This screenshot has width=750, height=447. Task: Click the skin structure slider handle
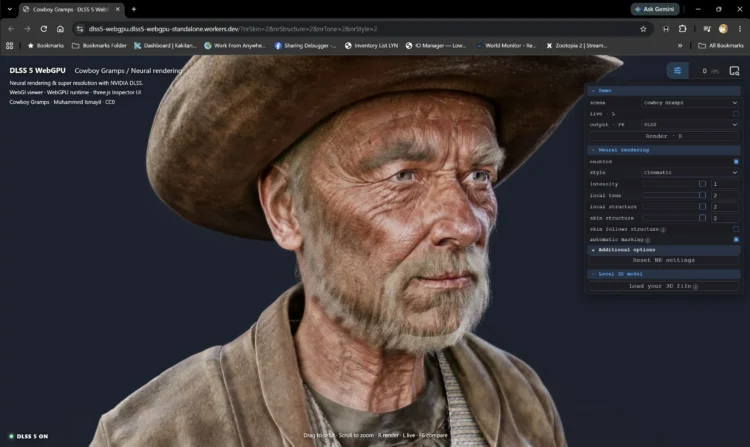click(x=702, y=218)
